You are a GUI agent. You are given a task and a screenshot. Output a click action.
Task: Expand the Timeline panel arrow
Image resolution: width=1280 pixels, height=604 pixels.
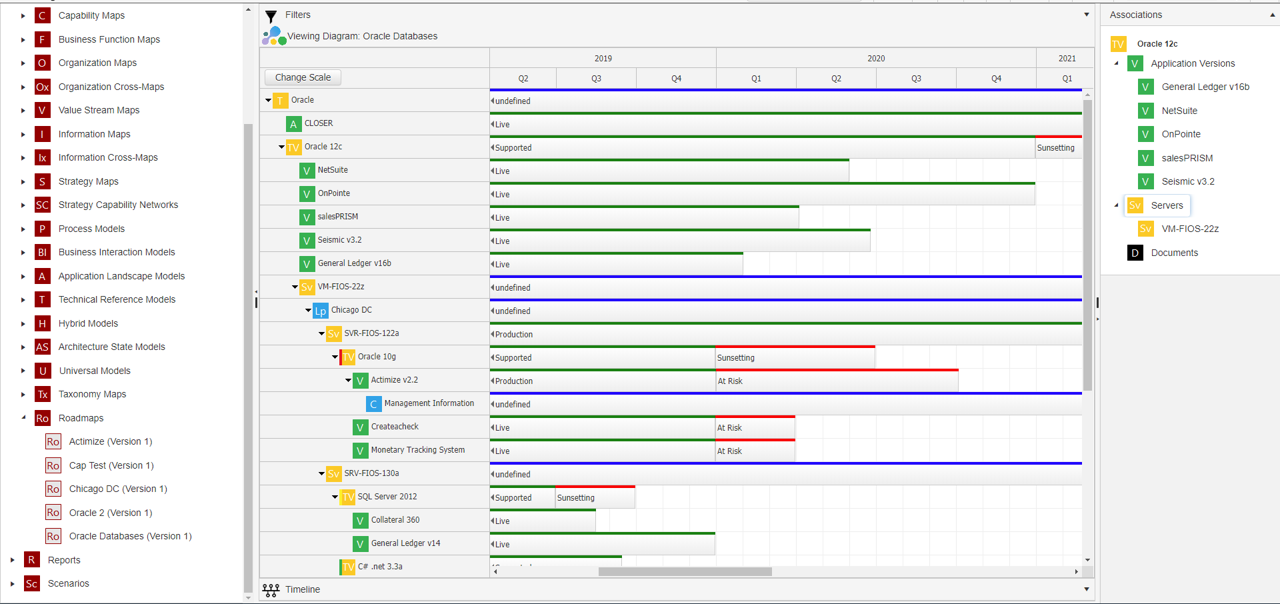tap(1087, 590)
